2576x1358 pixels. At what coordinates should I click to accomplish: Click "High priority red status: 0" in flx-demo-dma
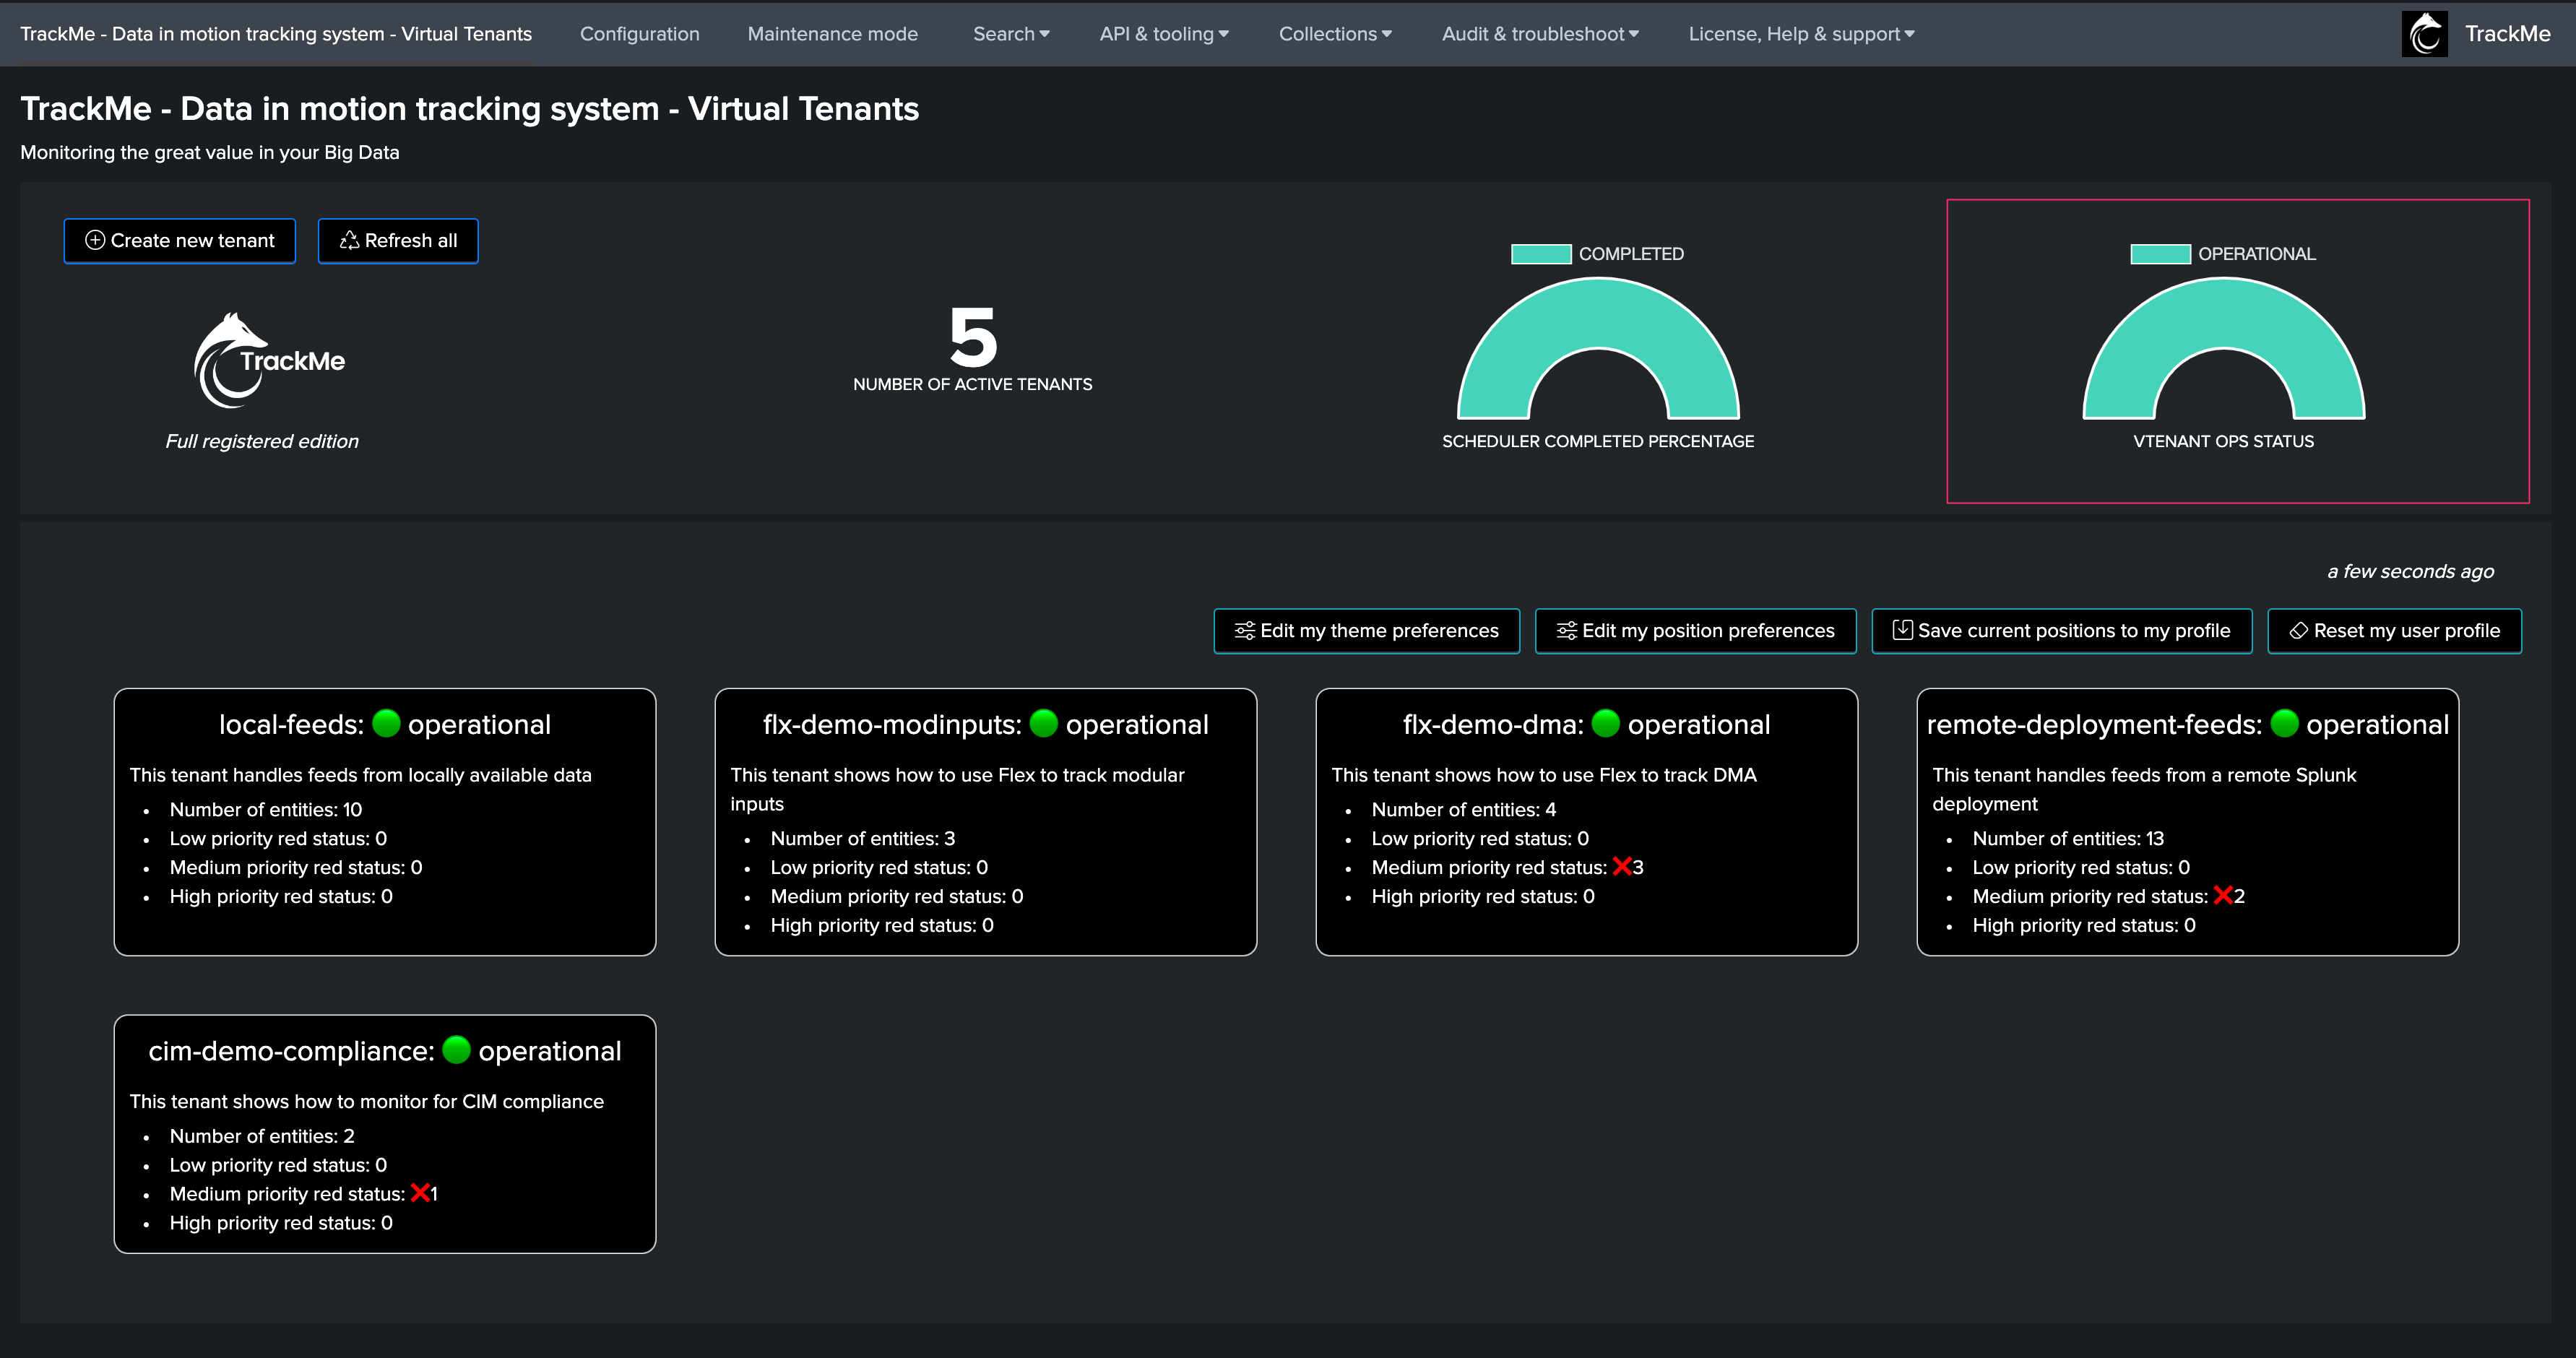click(x=1483, y=896)
